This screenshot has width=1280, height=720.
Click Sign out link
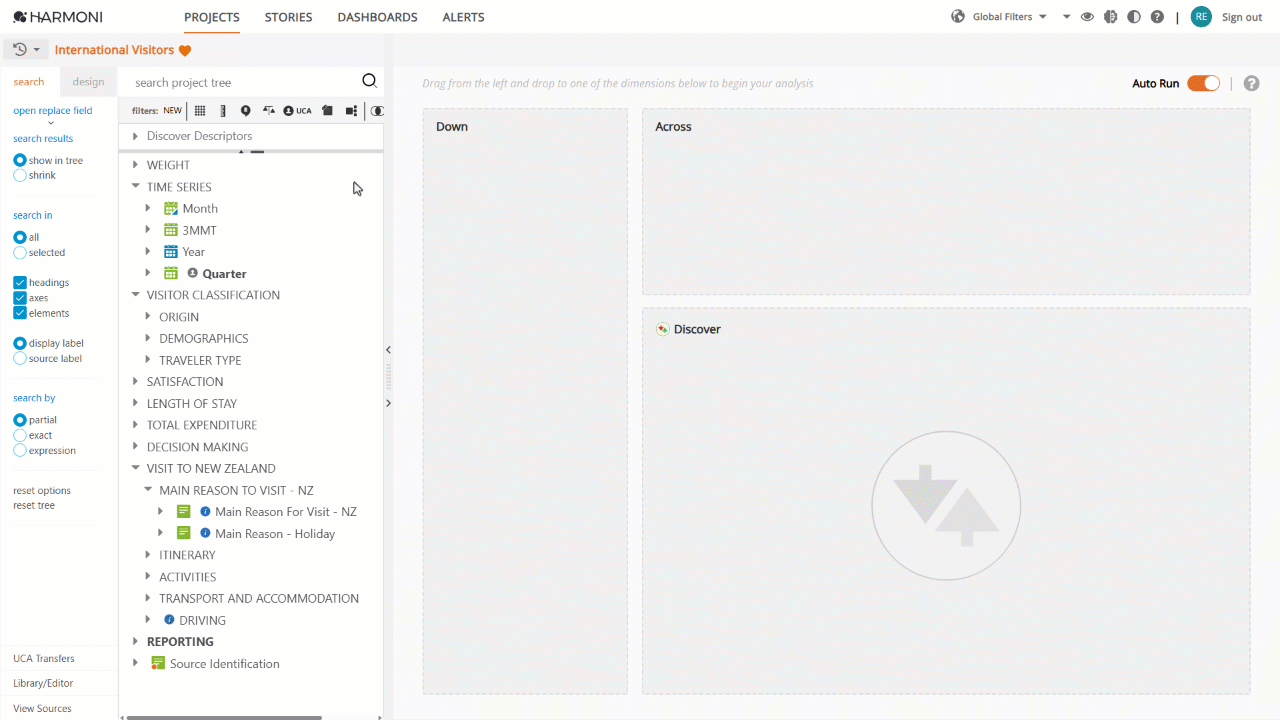click(x=1242, y=17)
